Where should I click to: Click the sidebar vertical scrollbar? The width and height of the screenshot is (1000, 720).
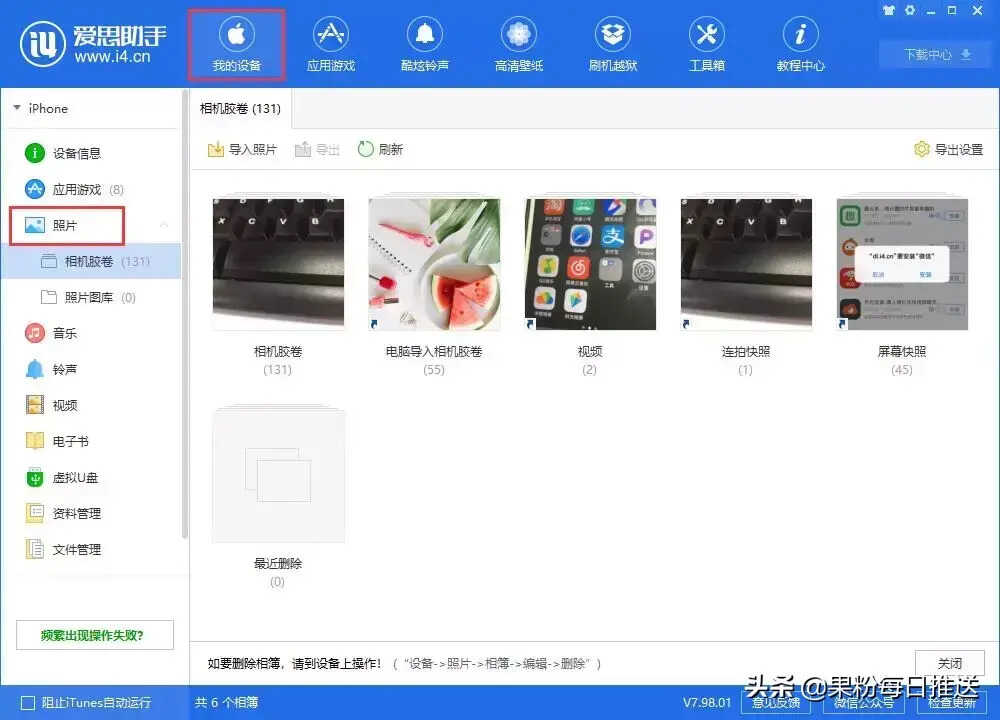click(185, 316)
